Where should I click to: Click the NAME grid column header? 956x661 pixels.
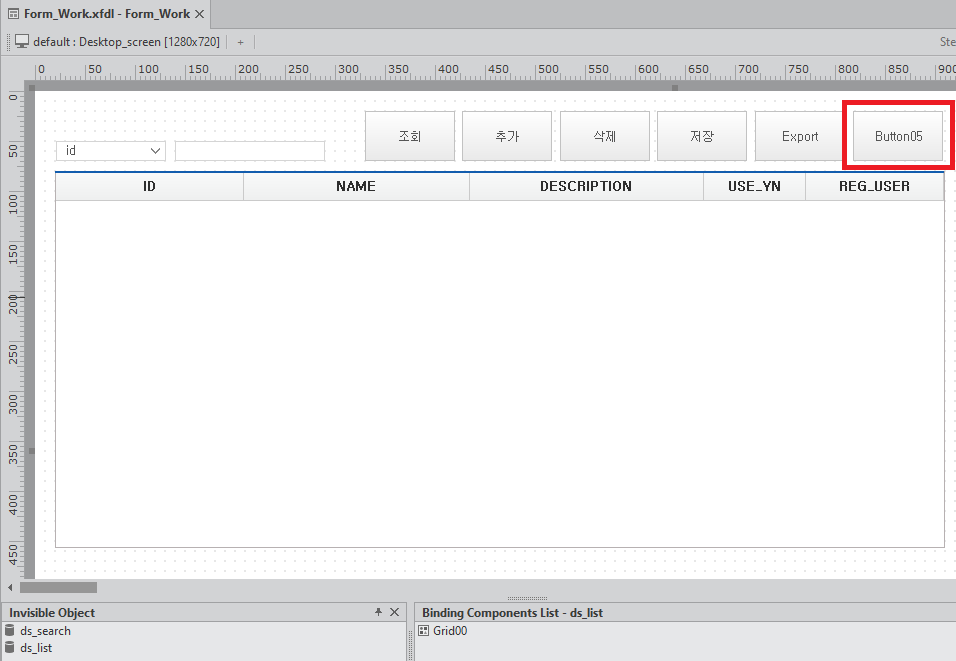tap(356, 187)
